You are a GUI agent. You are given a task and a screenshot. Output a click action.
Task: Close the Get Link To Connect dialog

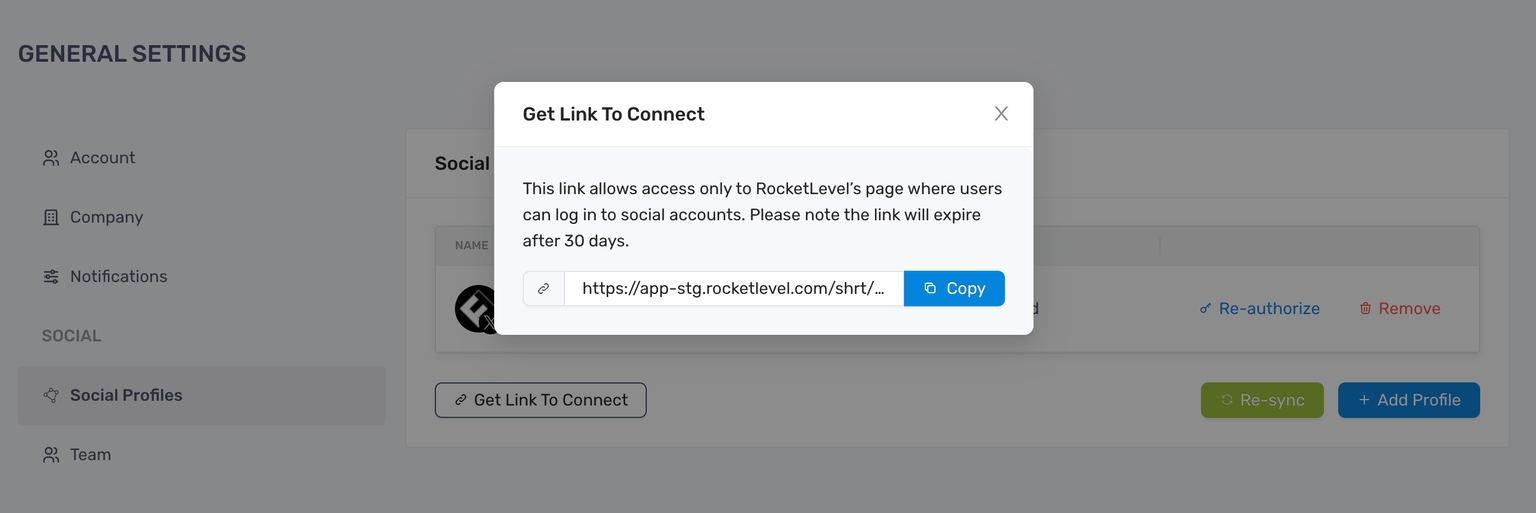coord(1001,114)
